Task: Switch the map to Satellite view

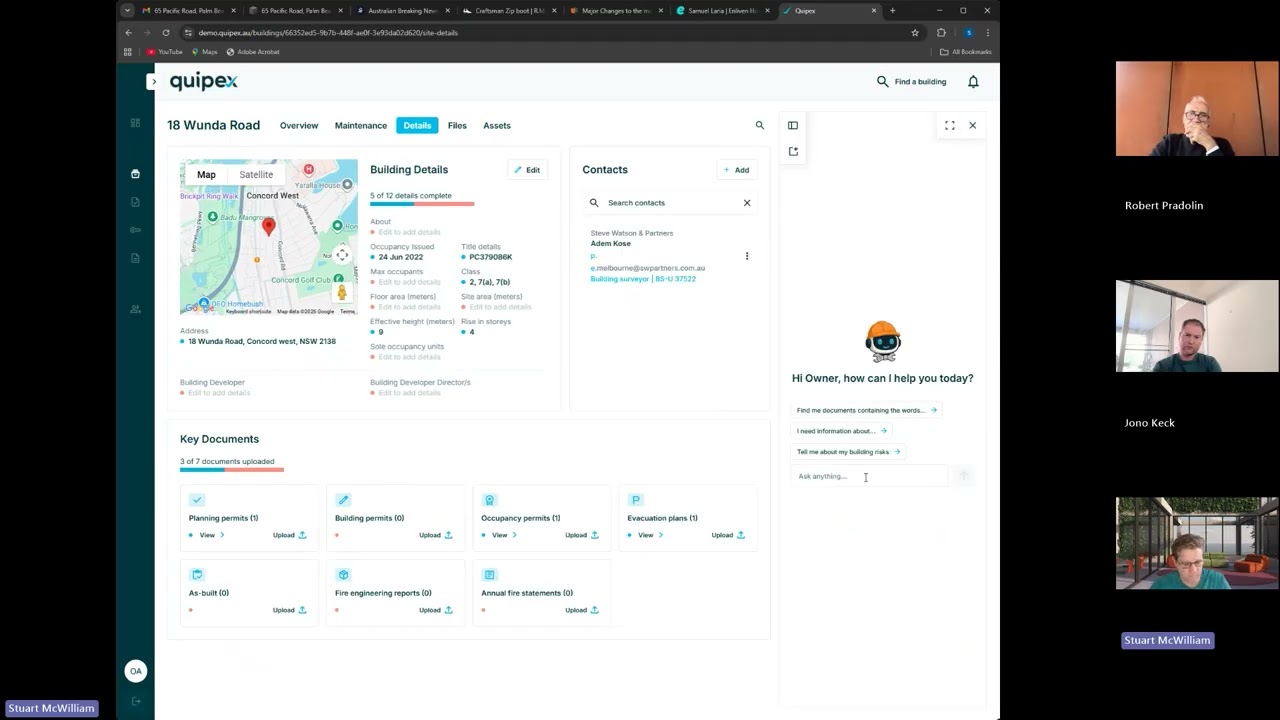Action: coord(256,174)
